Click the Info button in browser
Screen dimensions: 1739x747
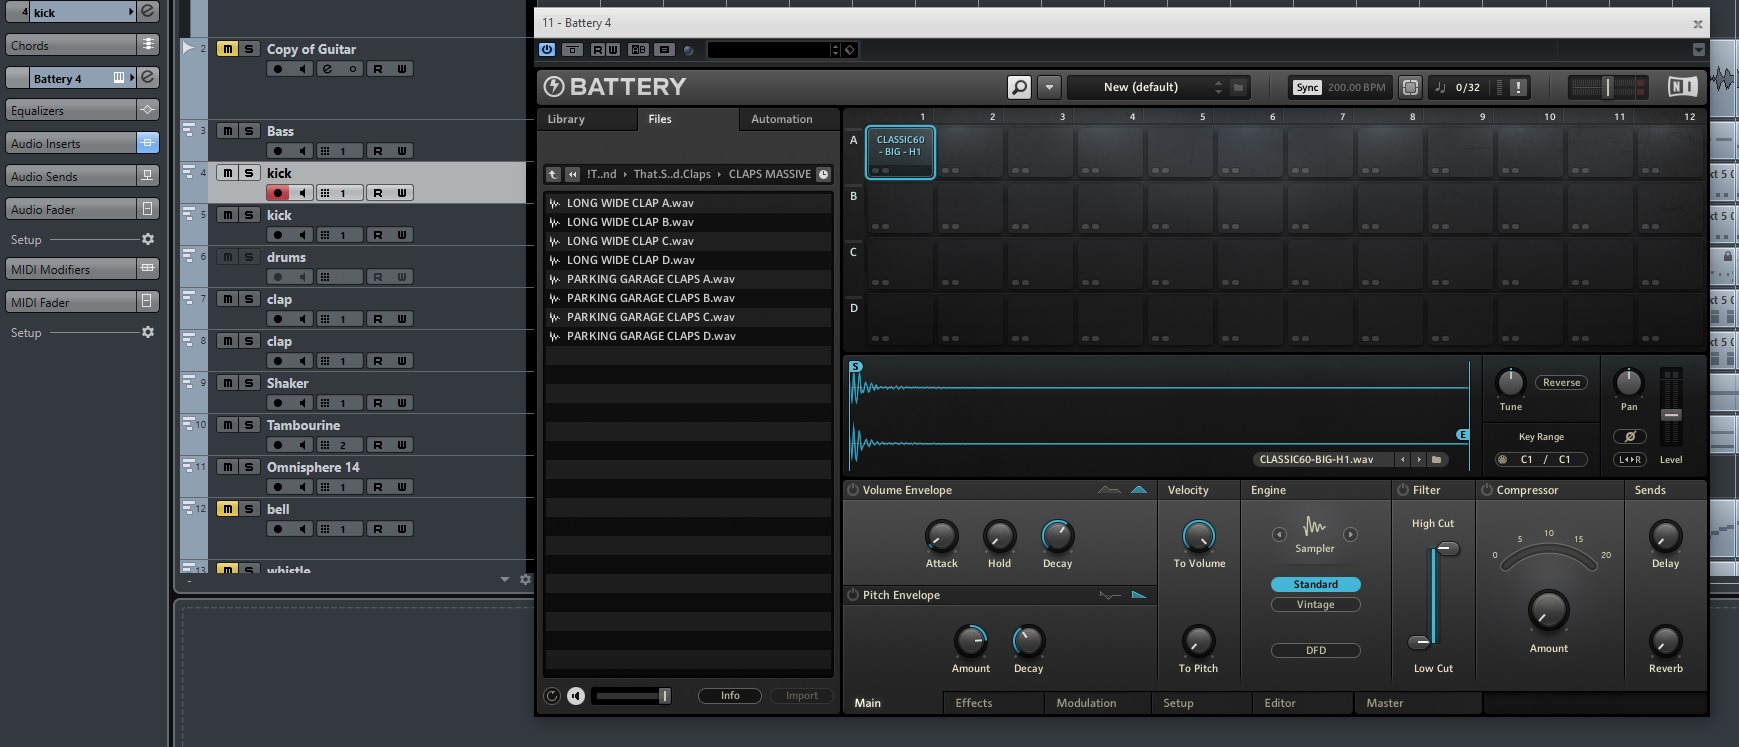pyautogui.click(x=730, y=696)
